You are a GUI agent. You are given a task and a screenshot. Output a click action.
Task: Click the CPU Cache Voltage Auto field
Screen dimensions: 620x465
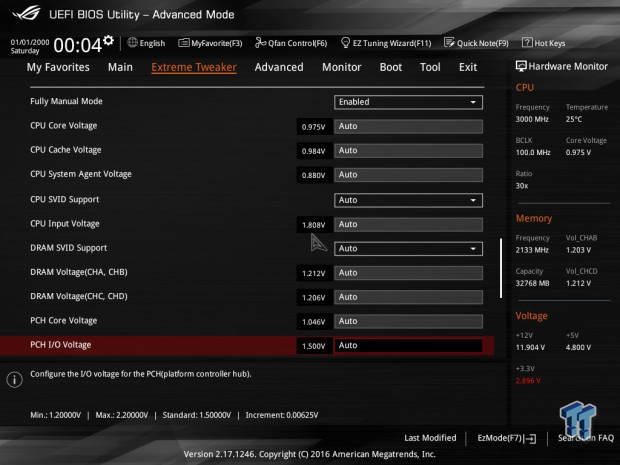[408, 151]
